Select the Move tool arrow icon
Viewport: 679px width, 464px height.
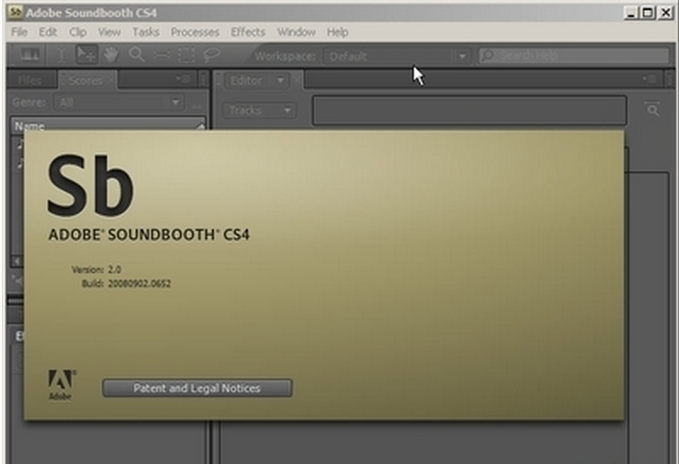[85, 56]
